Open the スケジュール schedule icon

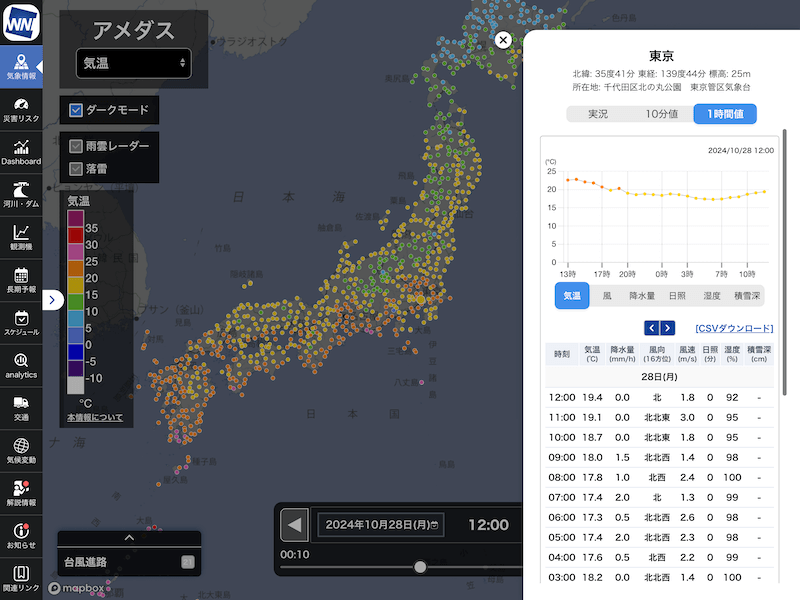point(21,322)
